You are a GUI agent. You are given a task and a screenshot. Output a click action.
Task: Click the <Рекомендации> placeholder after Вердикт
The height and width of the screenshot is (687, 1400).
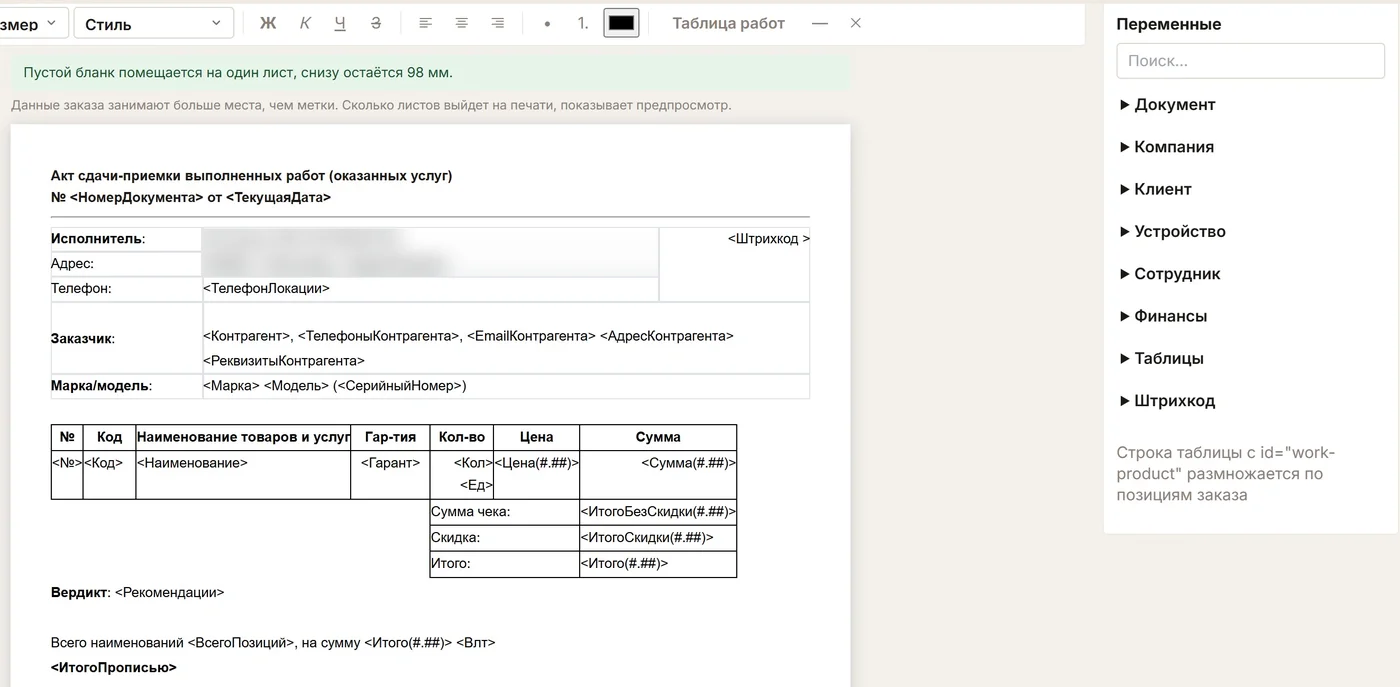click(x=170, y=593)
